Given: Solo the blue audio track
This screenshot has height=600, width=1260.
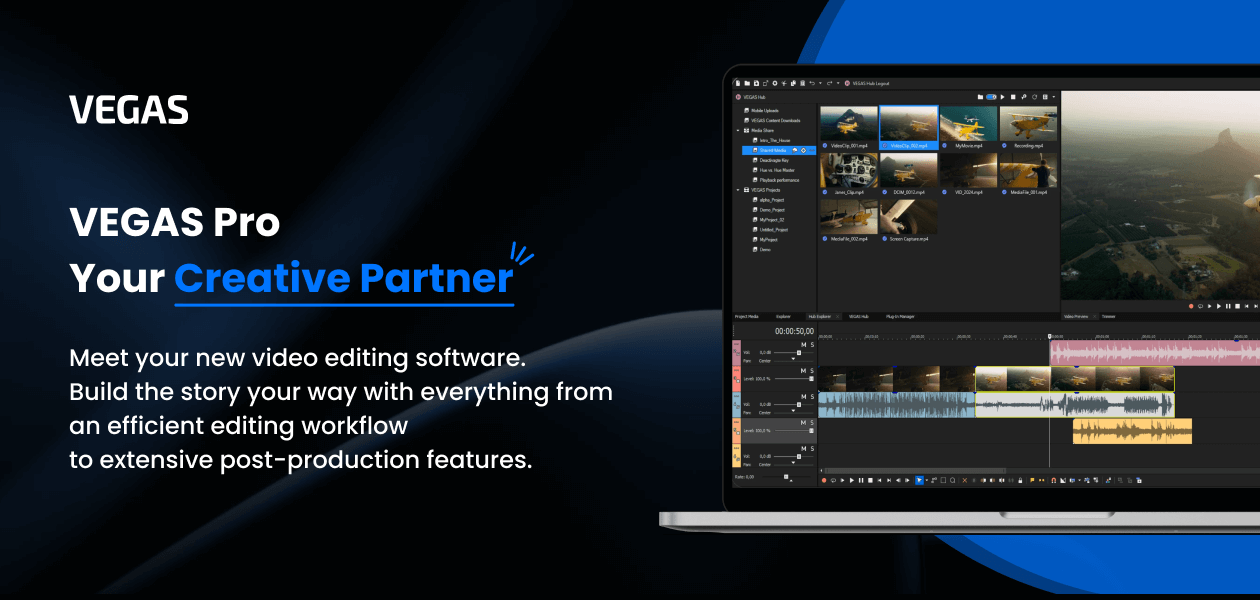Looking at the screenshot, I should (812, 397).
